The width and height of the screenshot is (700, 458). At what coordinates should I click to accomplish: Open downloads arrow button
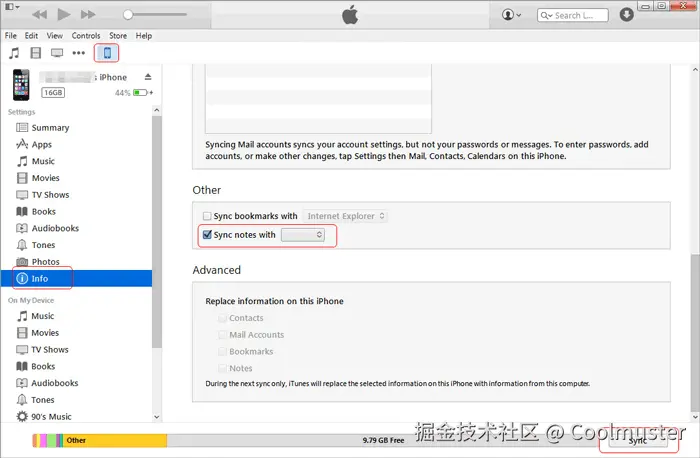click(627, 15)
